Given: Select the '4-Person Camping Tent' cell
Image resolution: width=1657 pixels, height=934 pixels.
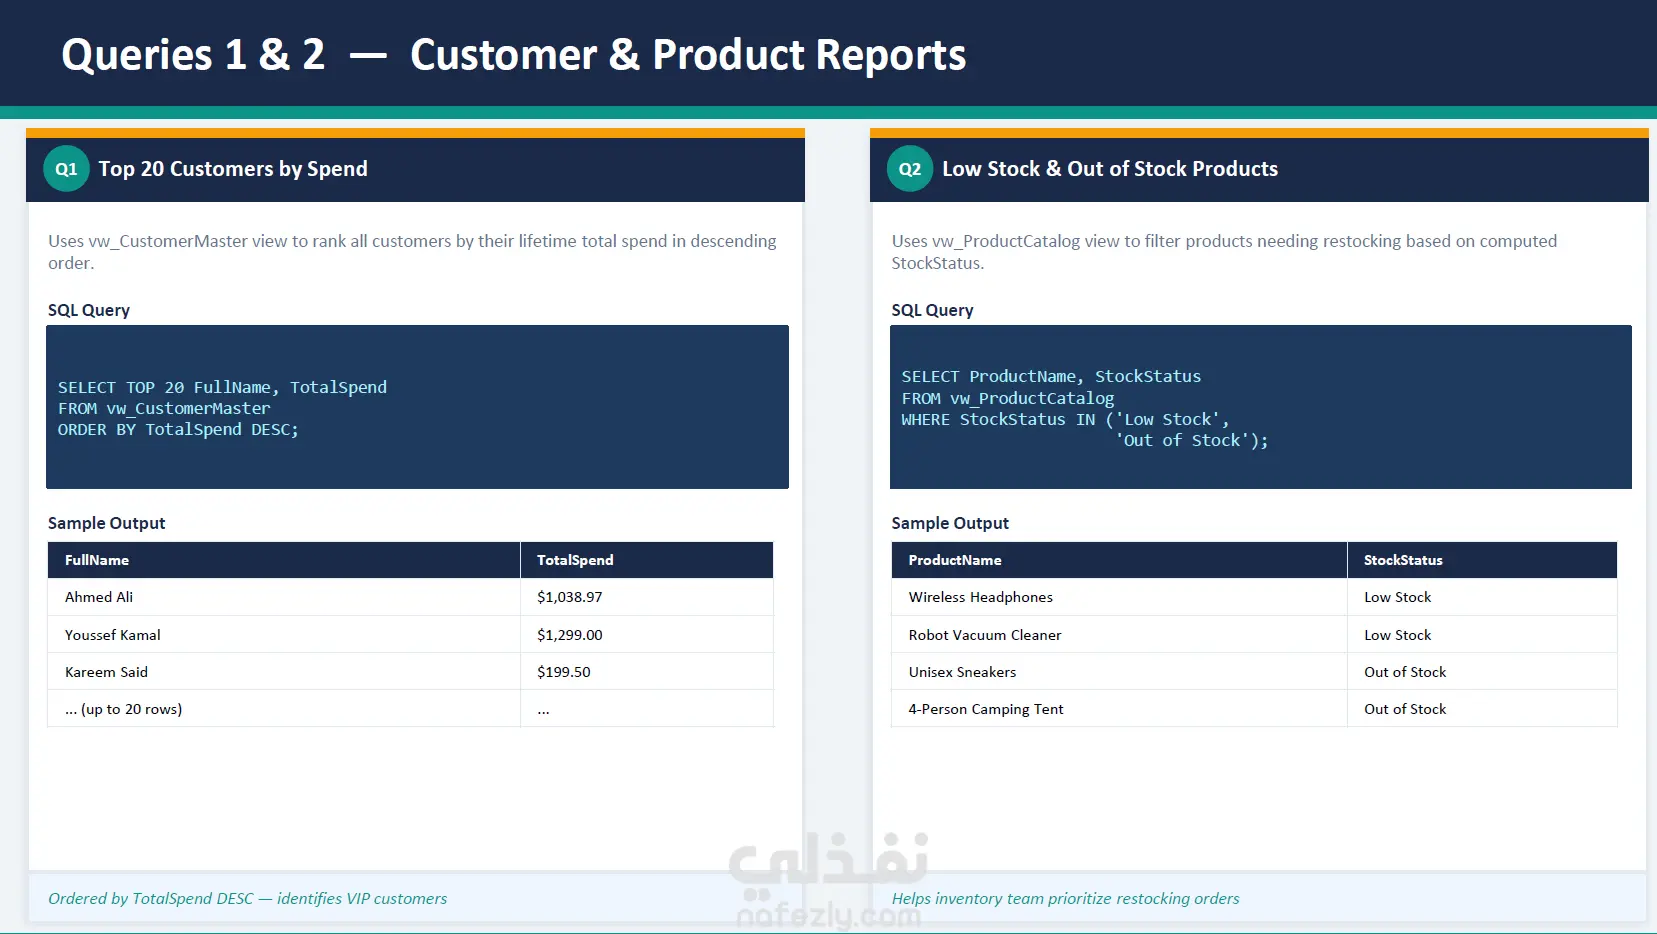Looking at the screenshot, I should pos(1119,709).
